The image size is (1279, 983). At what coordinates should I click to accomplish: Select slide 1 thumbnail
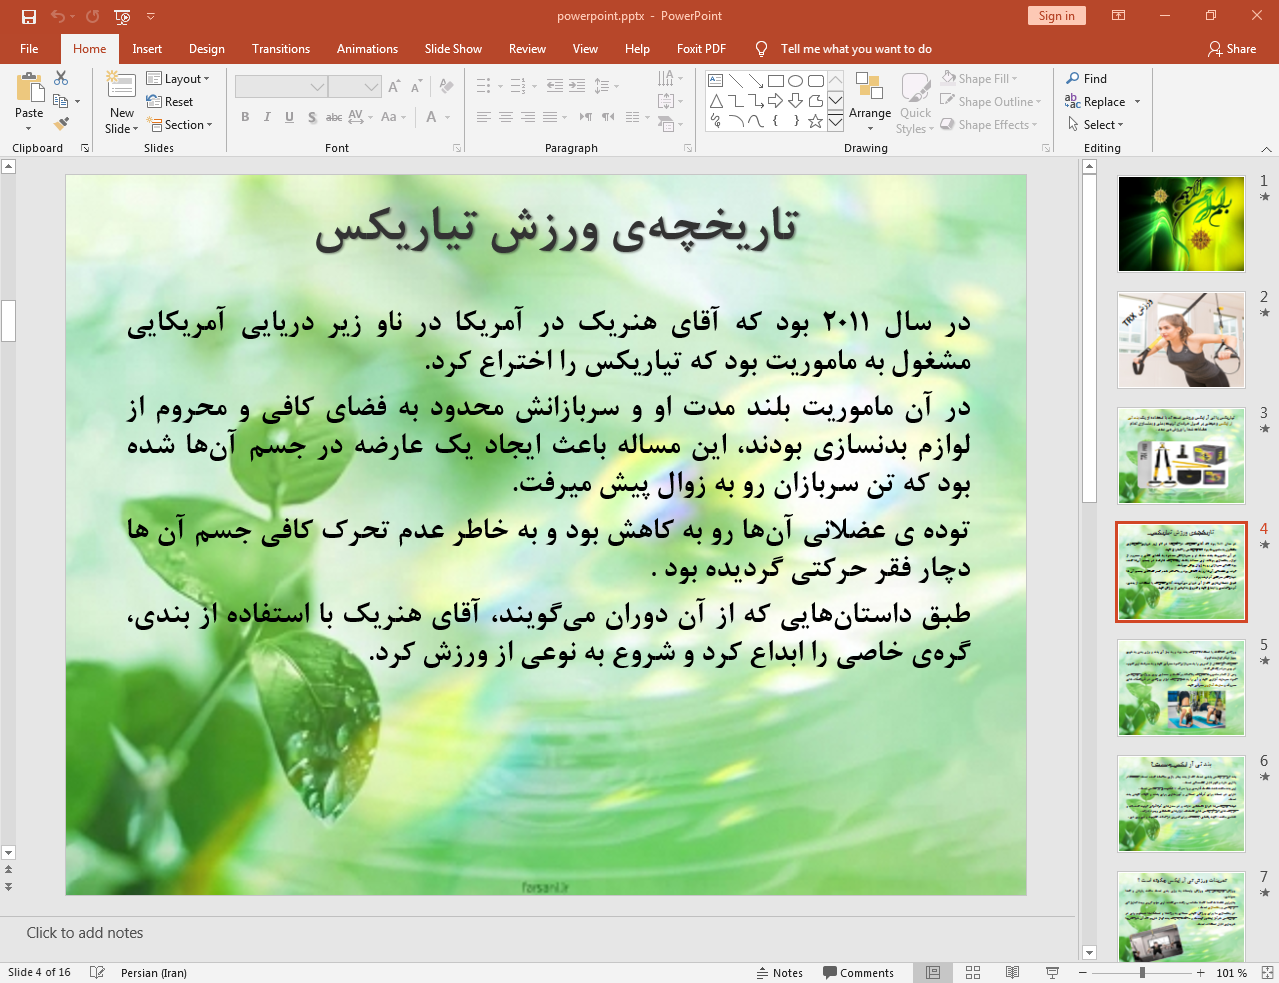pyautogui.click(x=1181, y=224)
